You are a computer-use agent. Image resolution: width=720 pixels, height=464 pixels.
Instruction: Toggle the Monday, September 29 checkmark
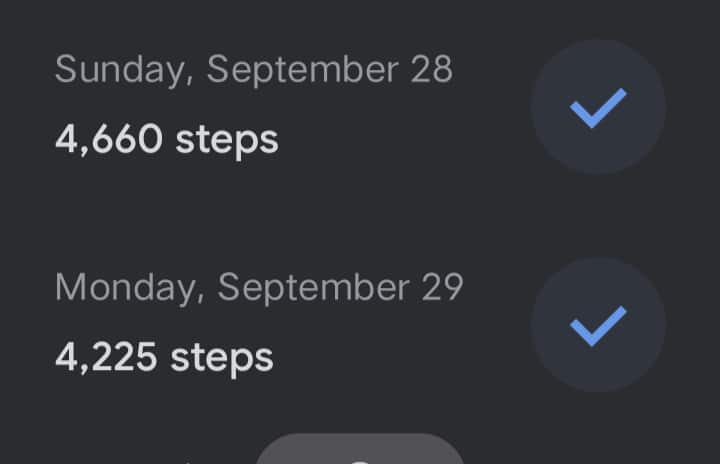(598, 325)
